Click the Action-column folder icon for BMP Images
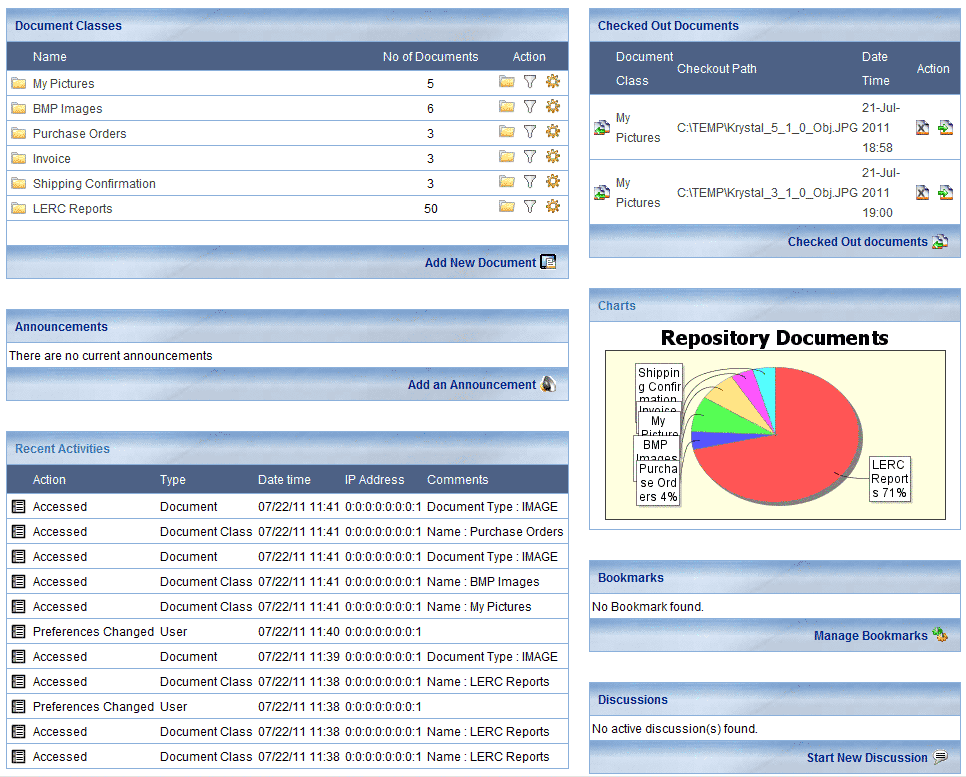 506,107
